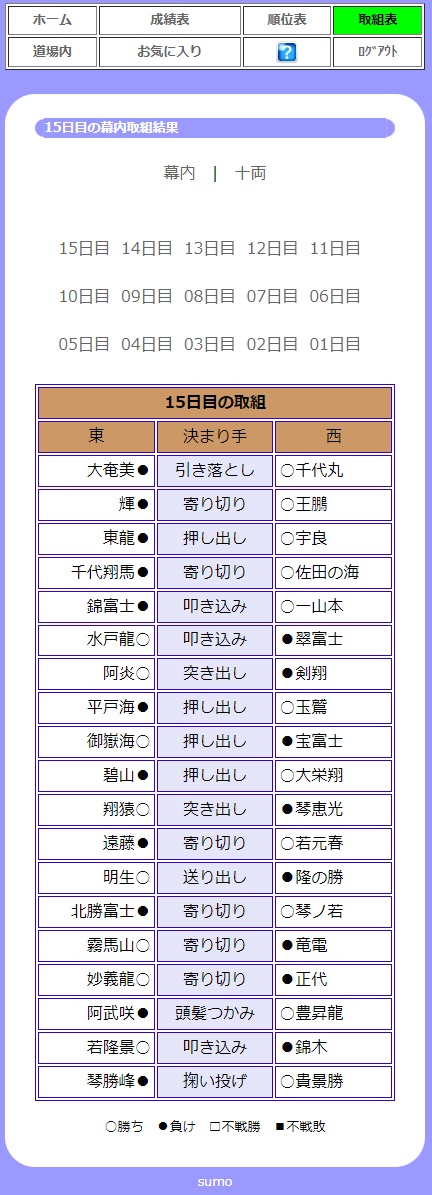View results for 14日目

pos(146,248)
